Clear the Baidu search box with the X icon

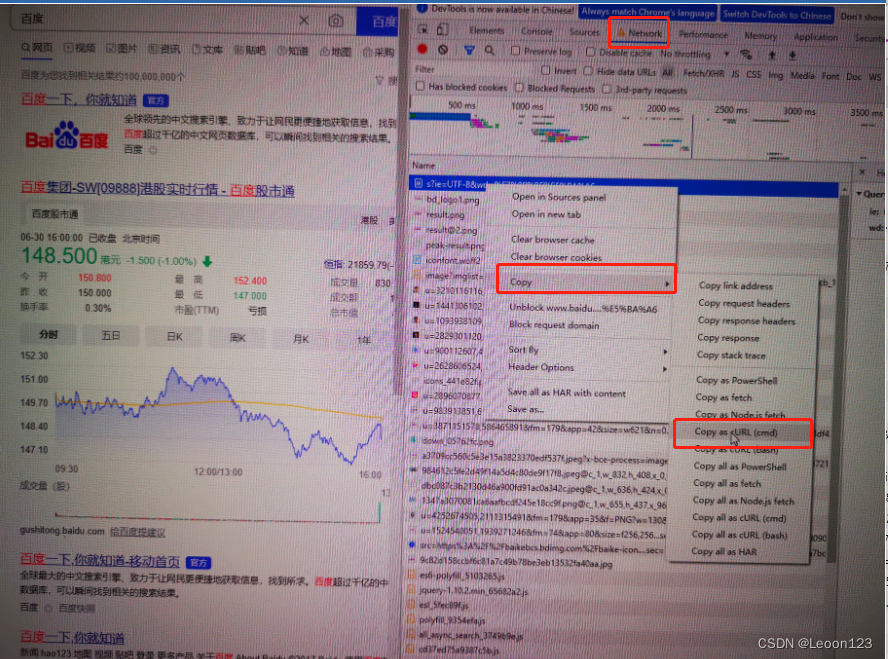click(x=304, y=20)
